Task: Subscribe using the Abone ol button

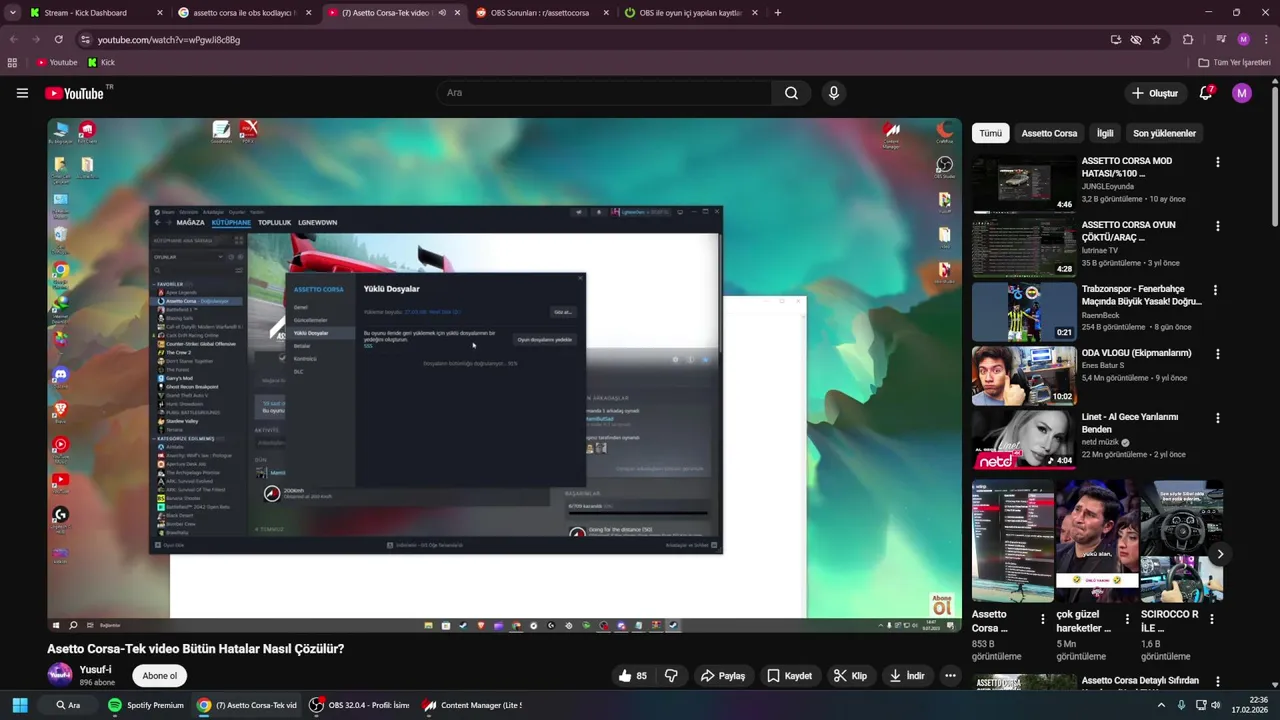Action: point(159,675)
